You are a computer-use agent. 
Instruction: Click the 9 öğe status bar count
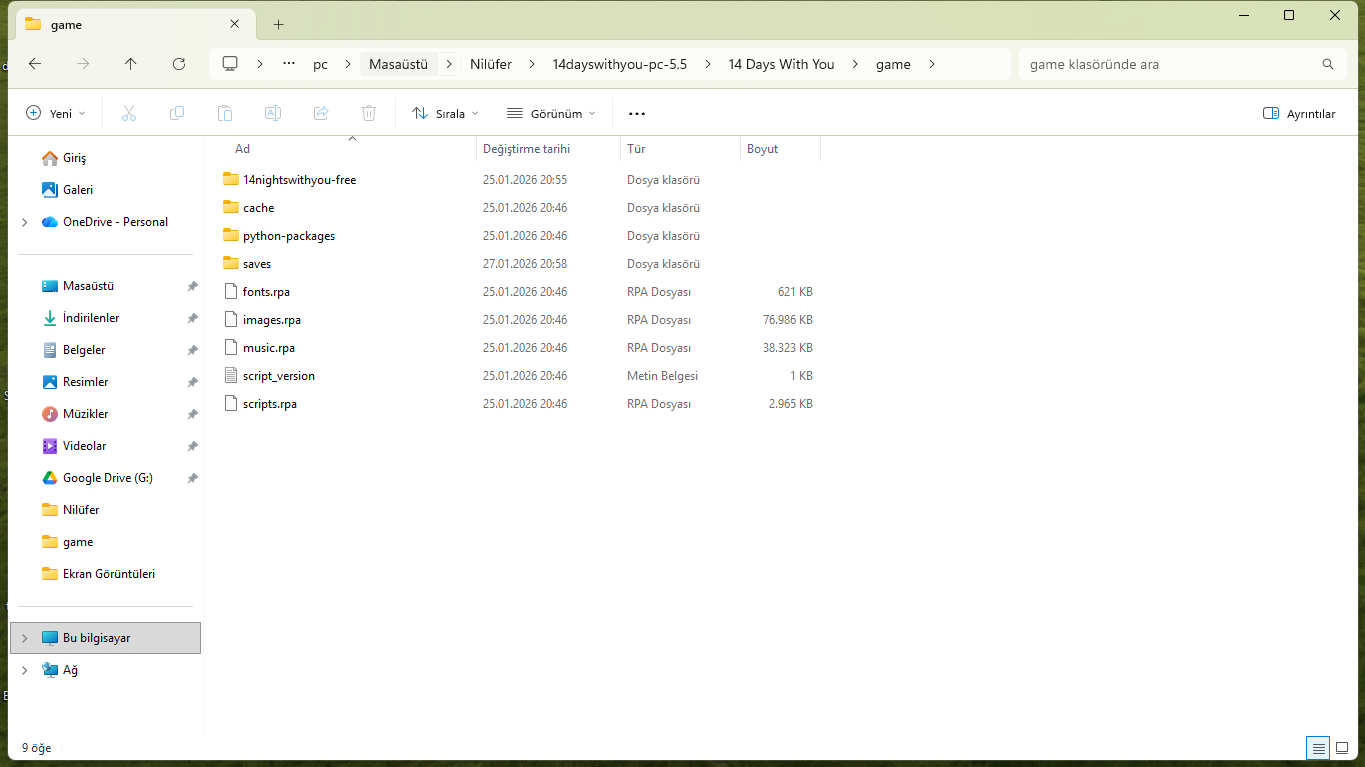click(x=36, y=748)
